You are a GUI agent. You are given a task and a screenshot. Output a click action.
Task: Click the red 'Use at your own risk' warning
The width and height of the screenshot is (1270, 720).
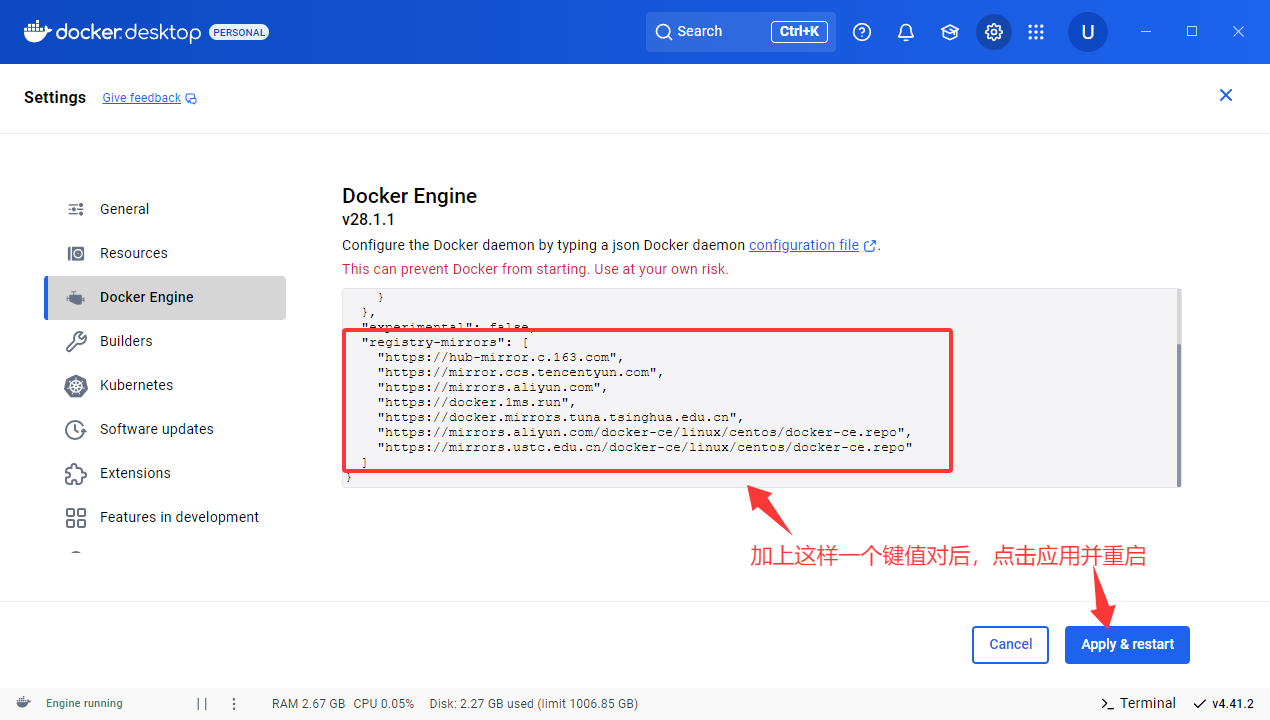point(535,269)
